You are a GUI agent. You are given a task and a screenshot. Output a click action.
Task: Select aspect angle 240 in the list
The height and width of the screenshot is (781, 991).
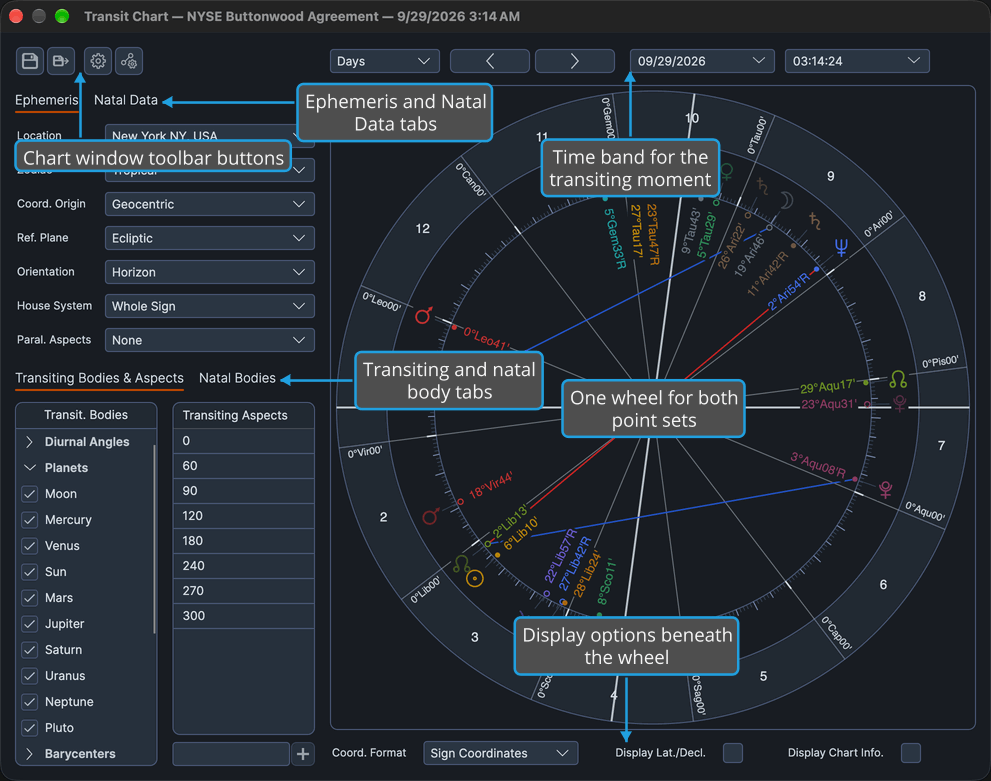click(x=243, y=566)
